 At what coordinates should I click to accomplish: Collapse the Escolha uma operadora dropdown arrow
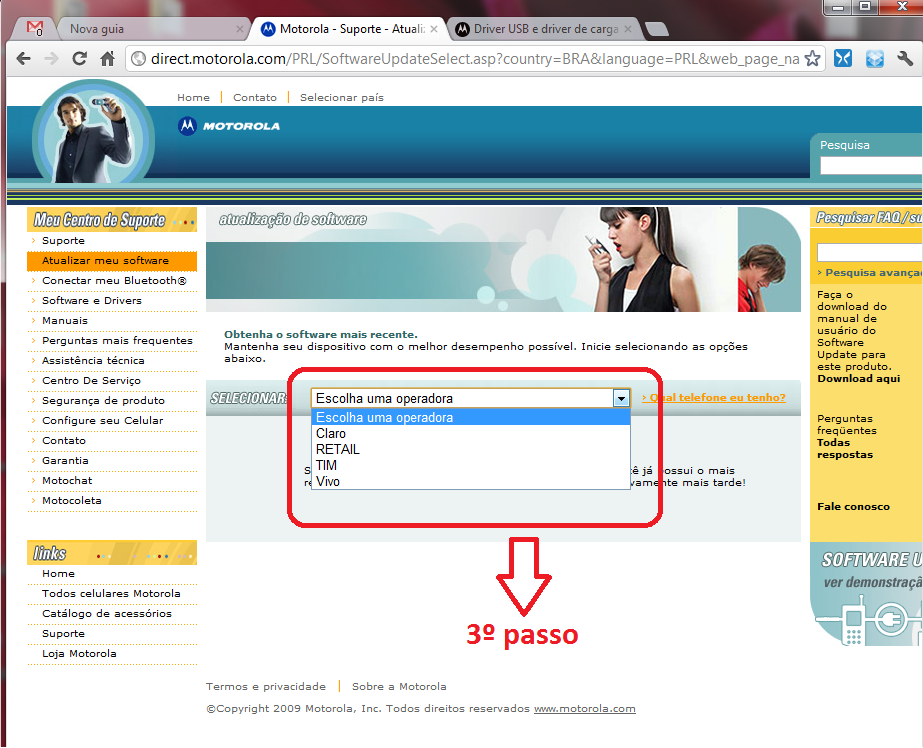(621, 398)
